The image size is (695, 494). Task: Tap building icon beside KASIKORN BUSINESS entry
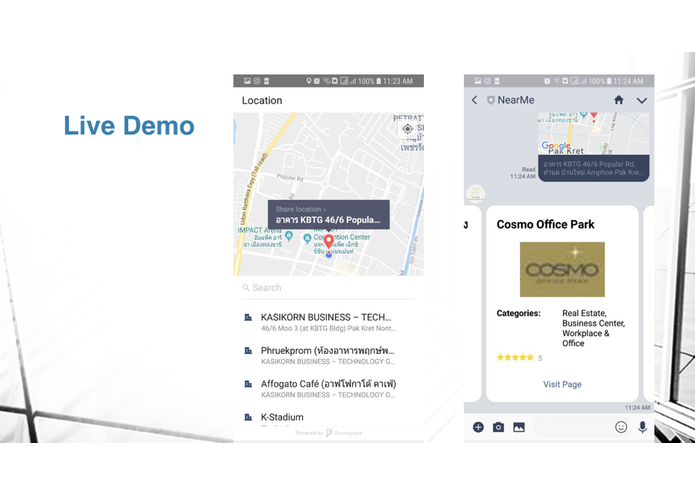248,317
